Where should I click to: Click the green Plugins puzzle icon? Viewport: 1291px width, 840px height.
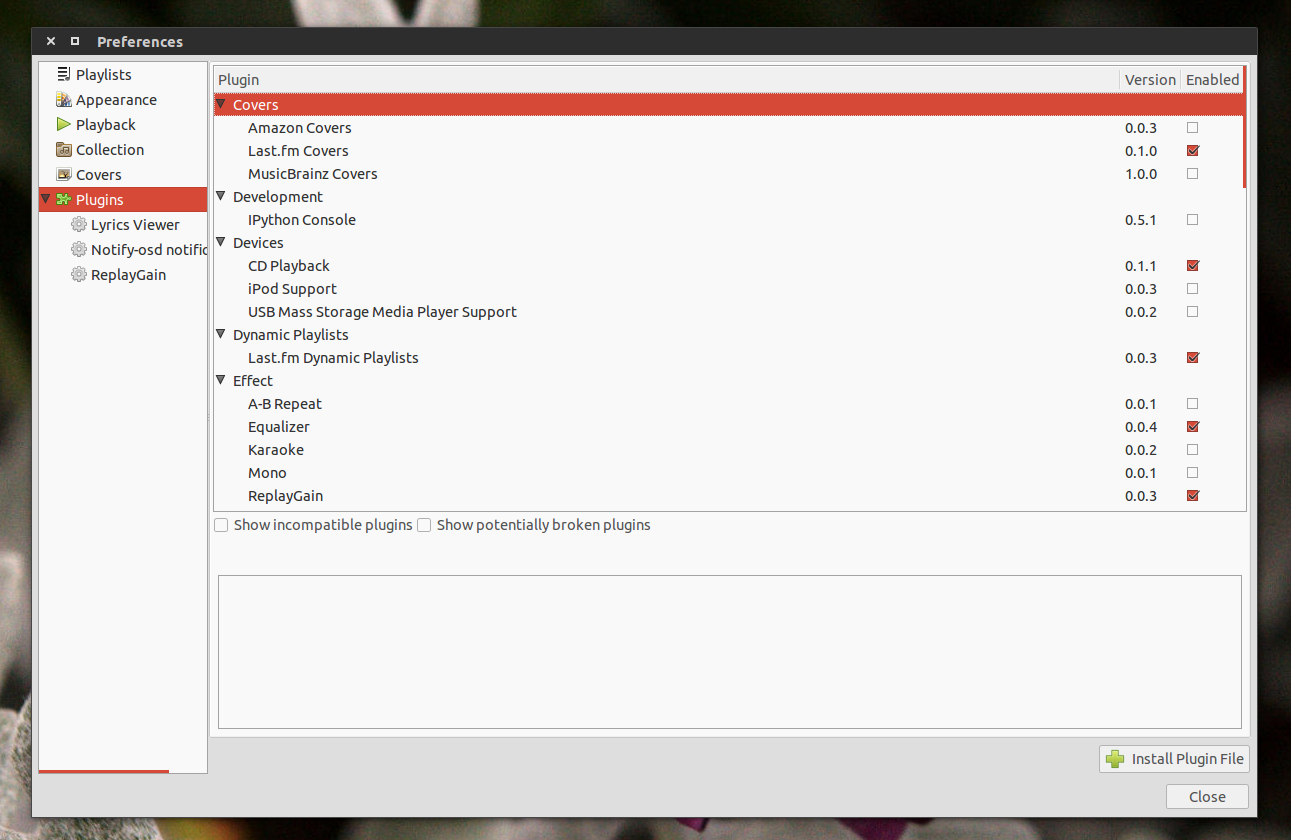coord(64,199)
